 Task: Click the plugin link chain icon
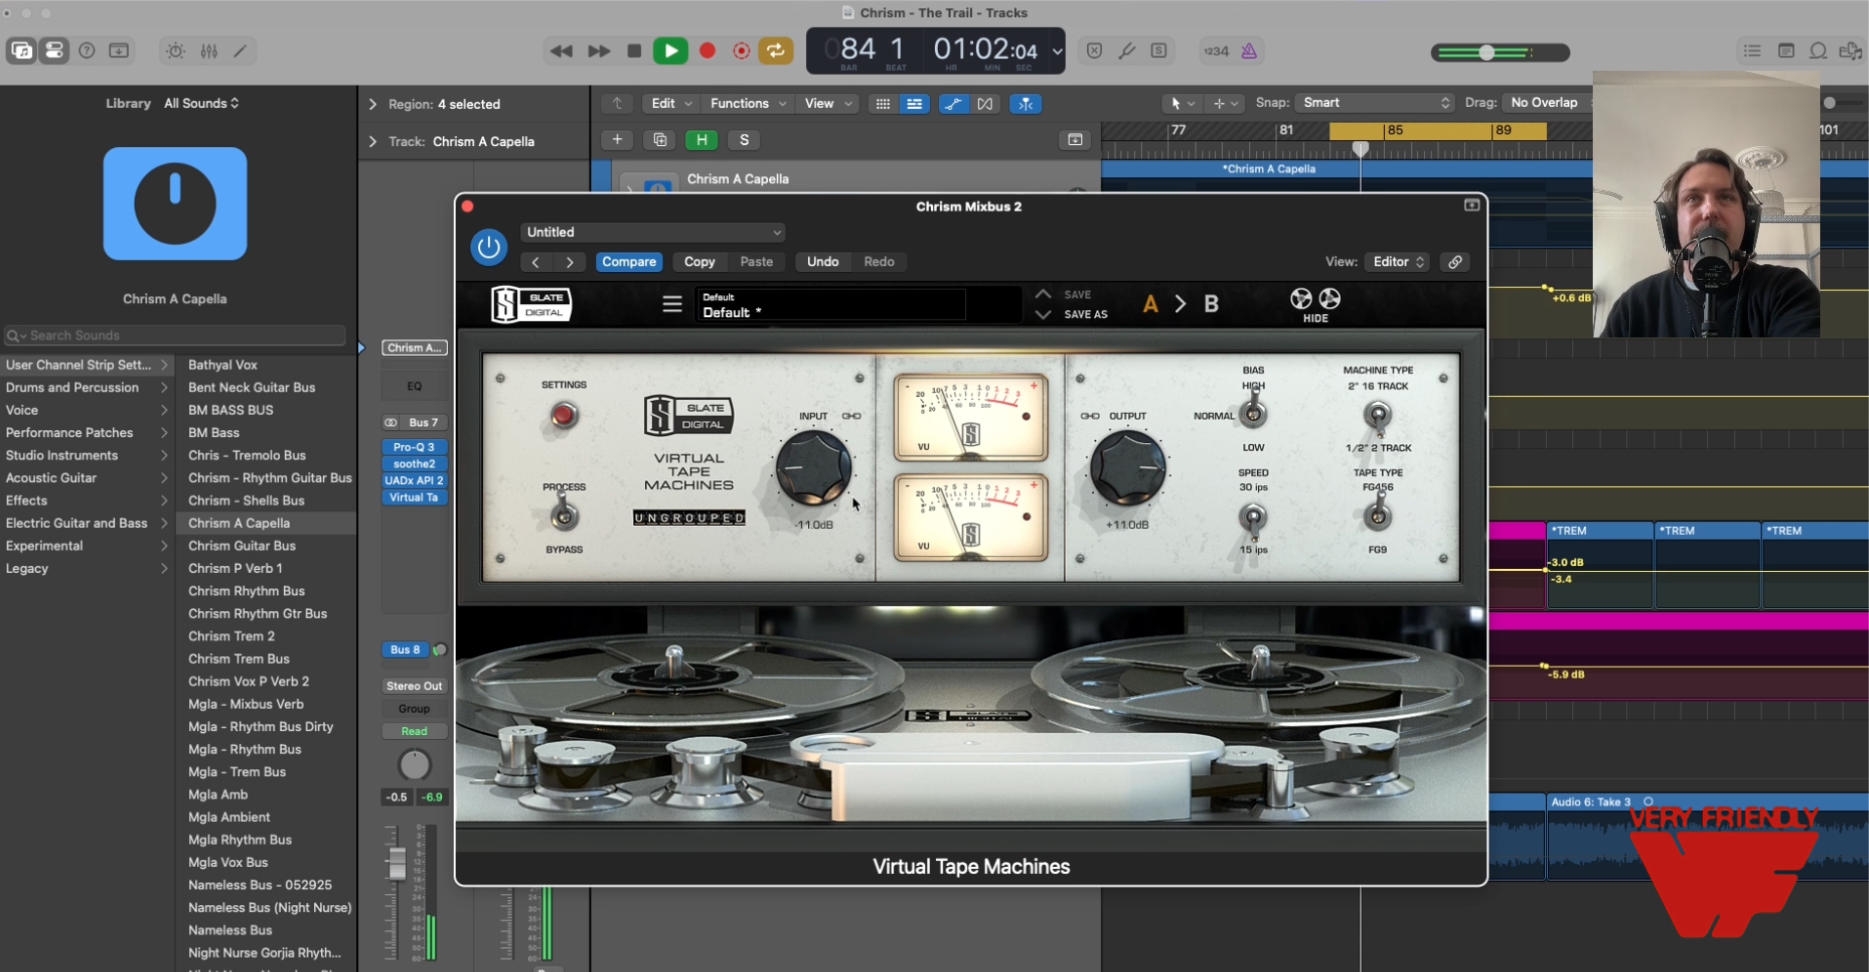pyautogui.click(x=1456, y=262)
